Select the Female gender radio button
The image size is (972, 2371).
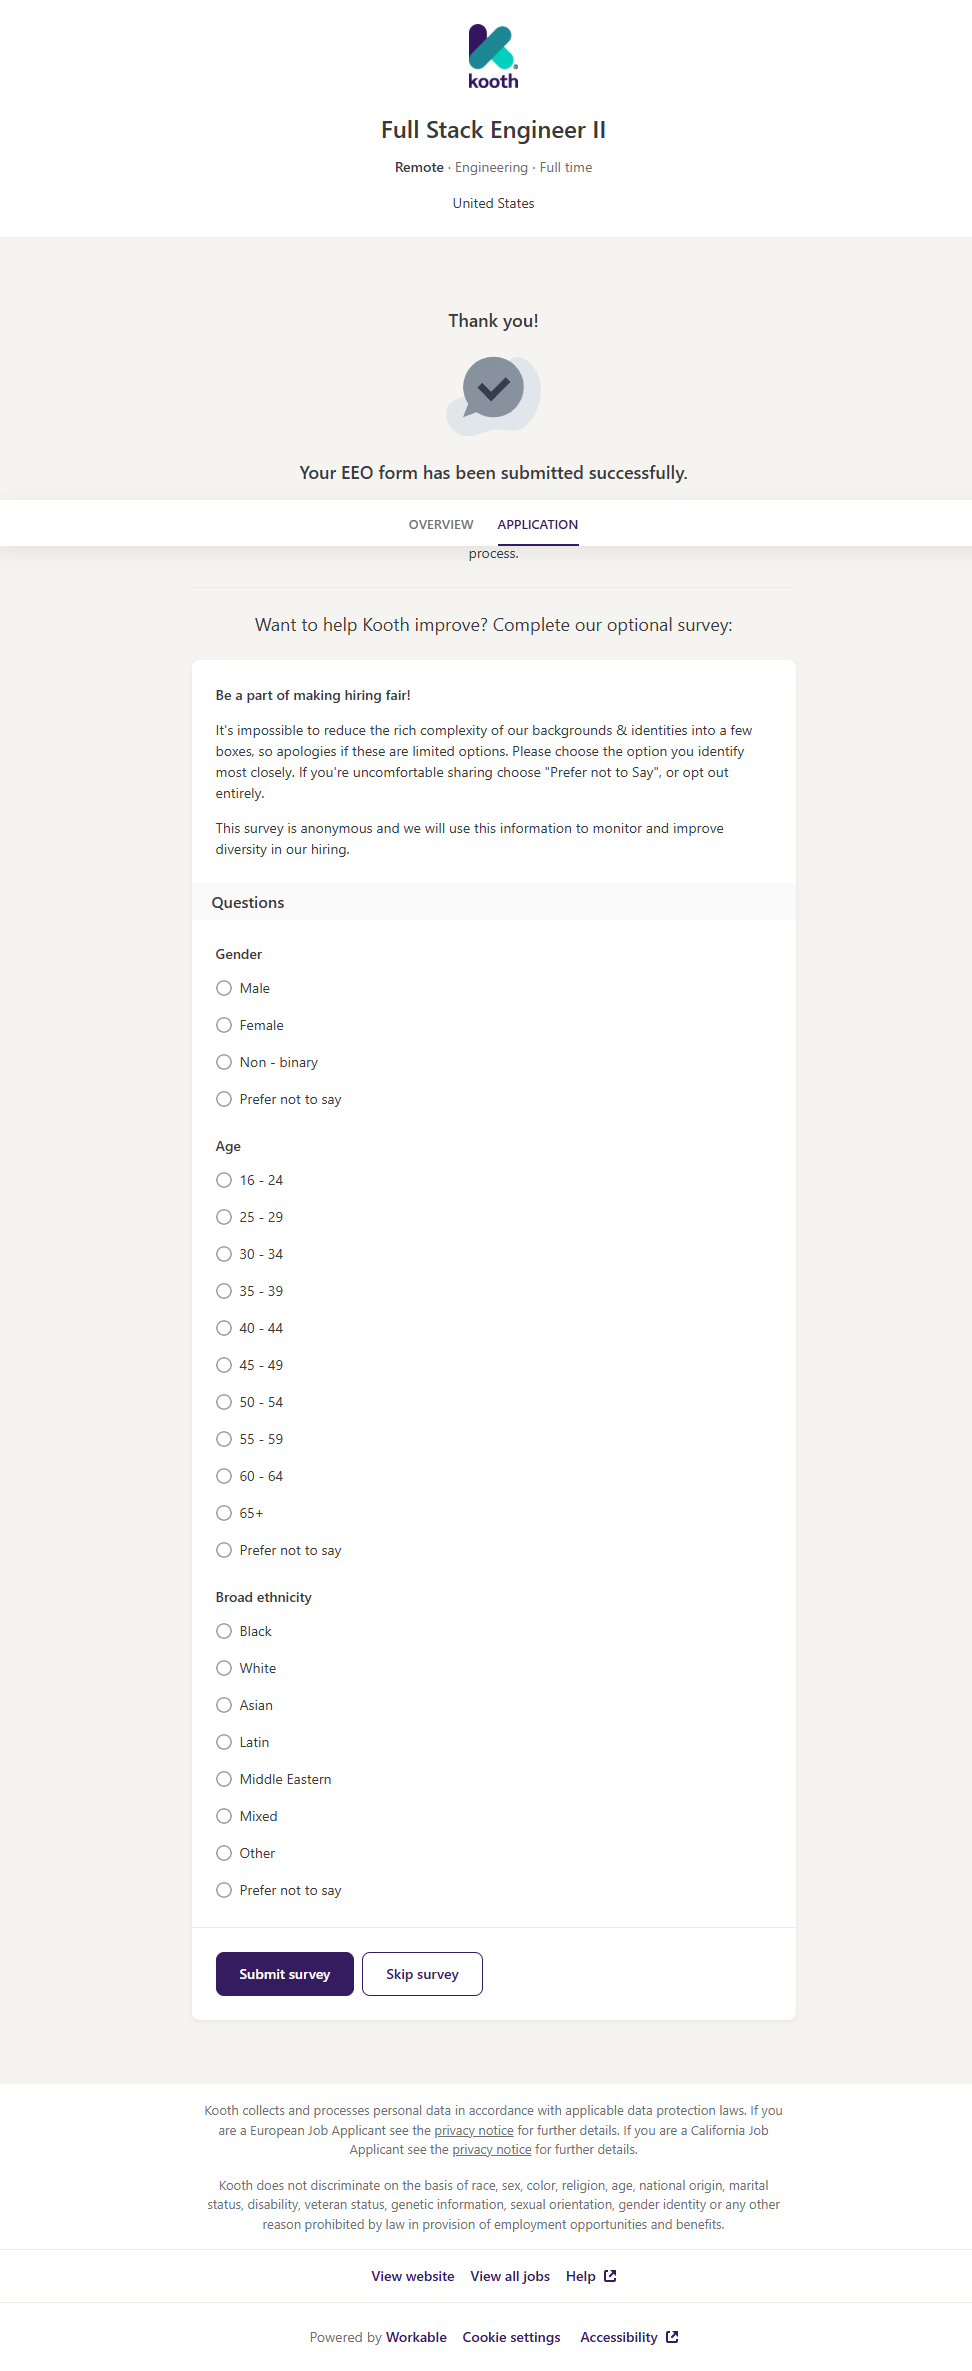click(x=224, y=1025)
